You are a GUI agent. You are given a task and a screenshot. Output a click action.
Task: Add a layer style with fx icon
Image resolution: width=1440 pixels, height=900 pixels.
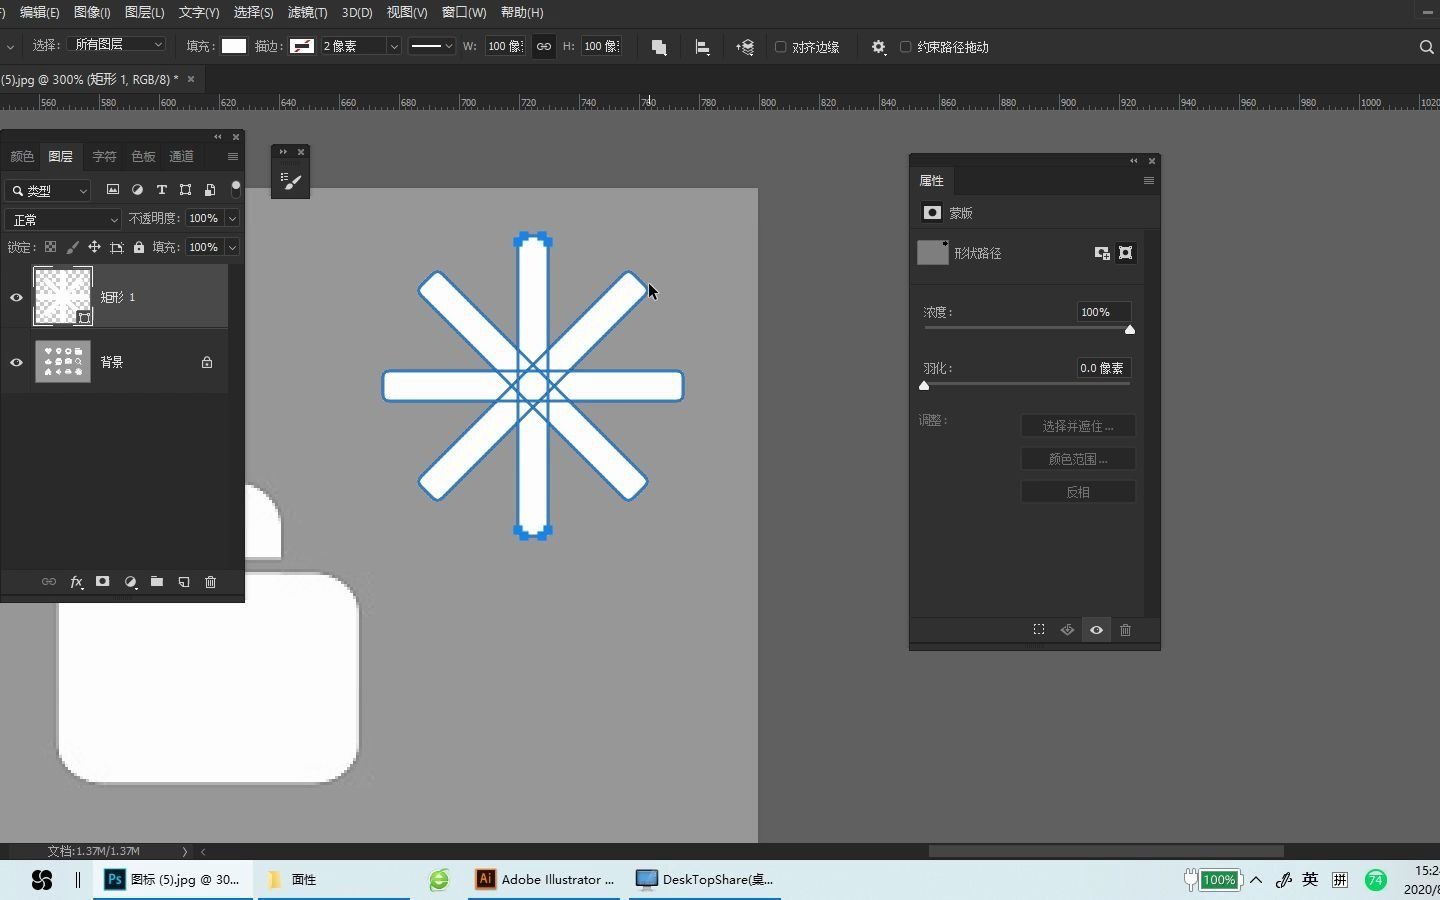pos(76,582)
